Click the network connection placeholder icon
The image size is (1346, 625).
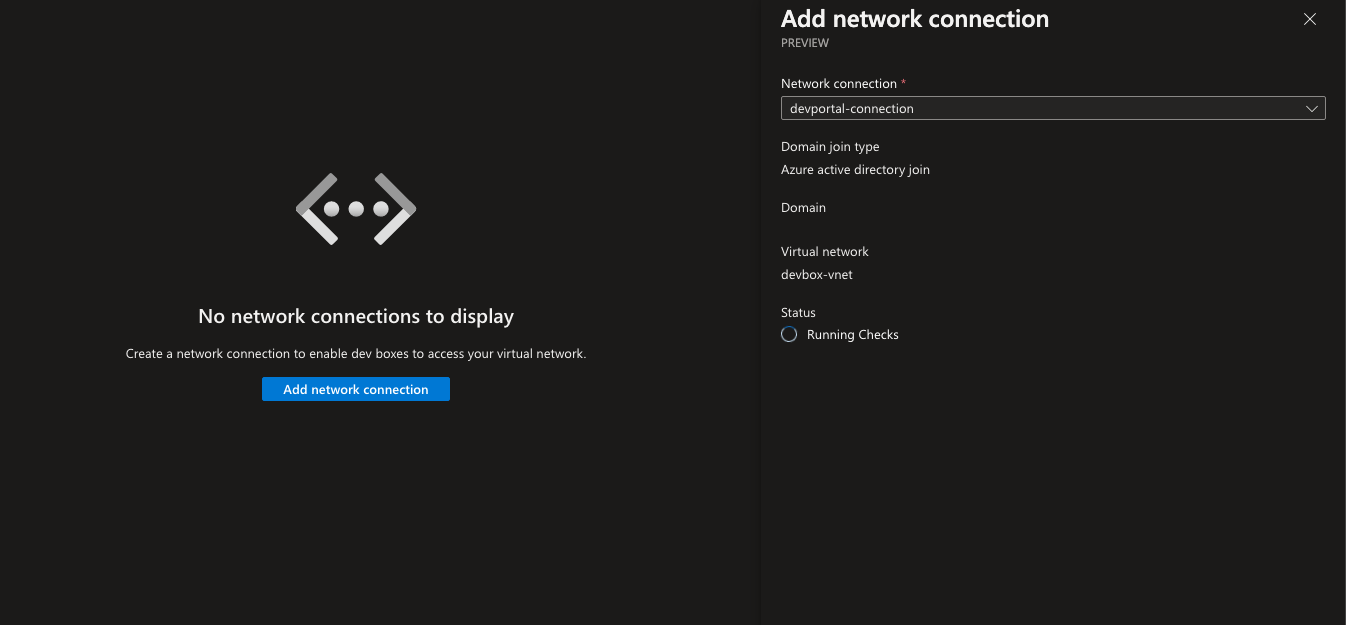coord(356,208)
